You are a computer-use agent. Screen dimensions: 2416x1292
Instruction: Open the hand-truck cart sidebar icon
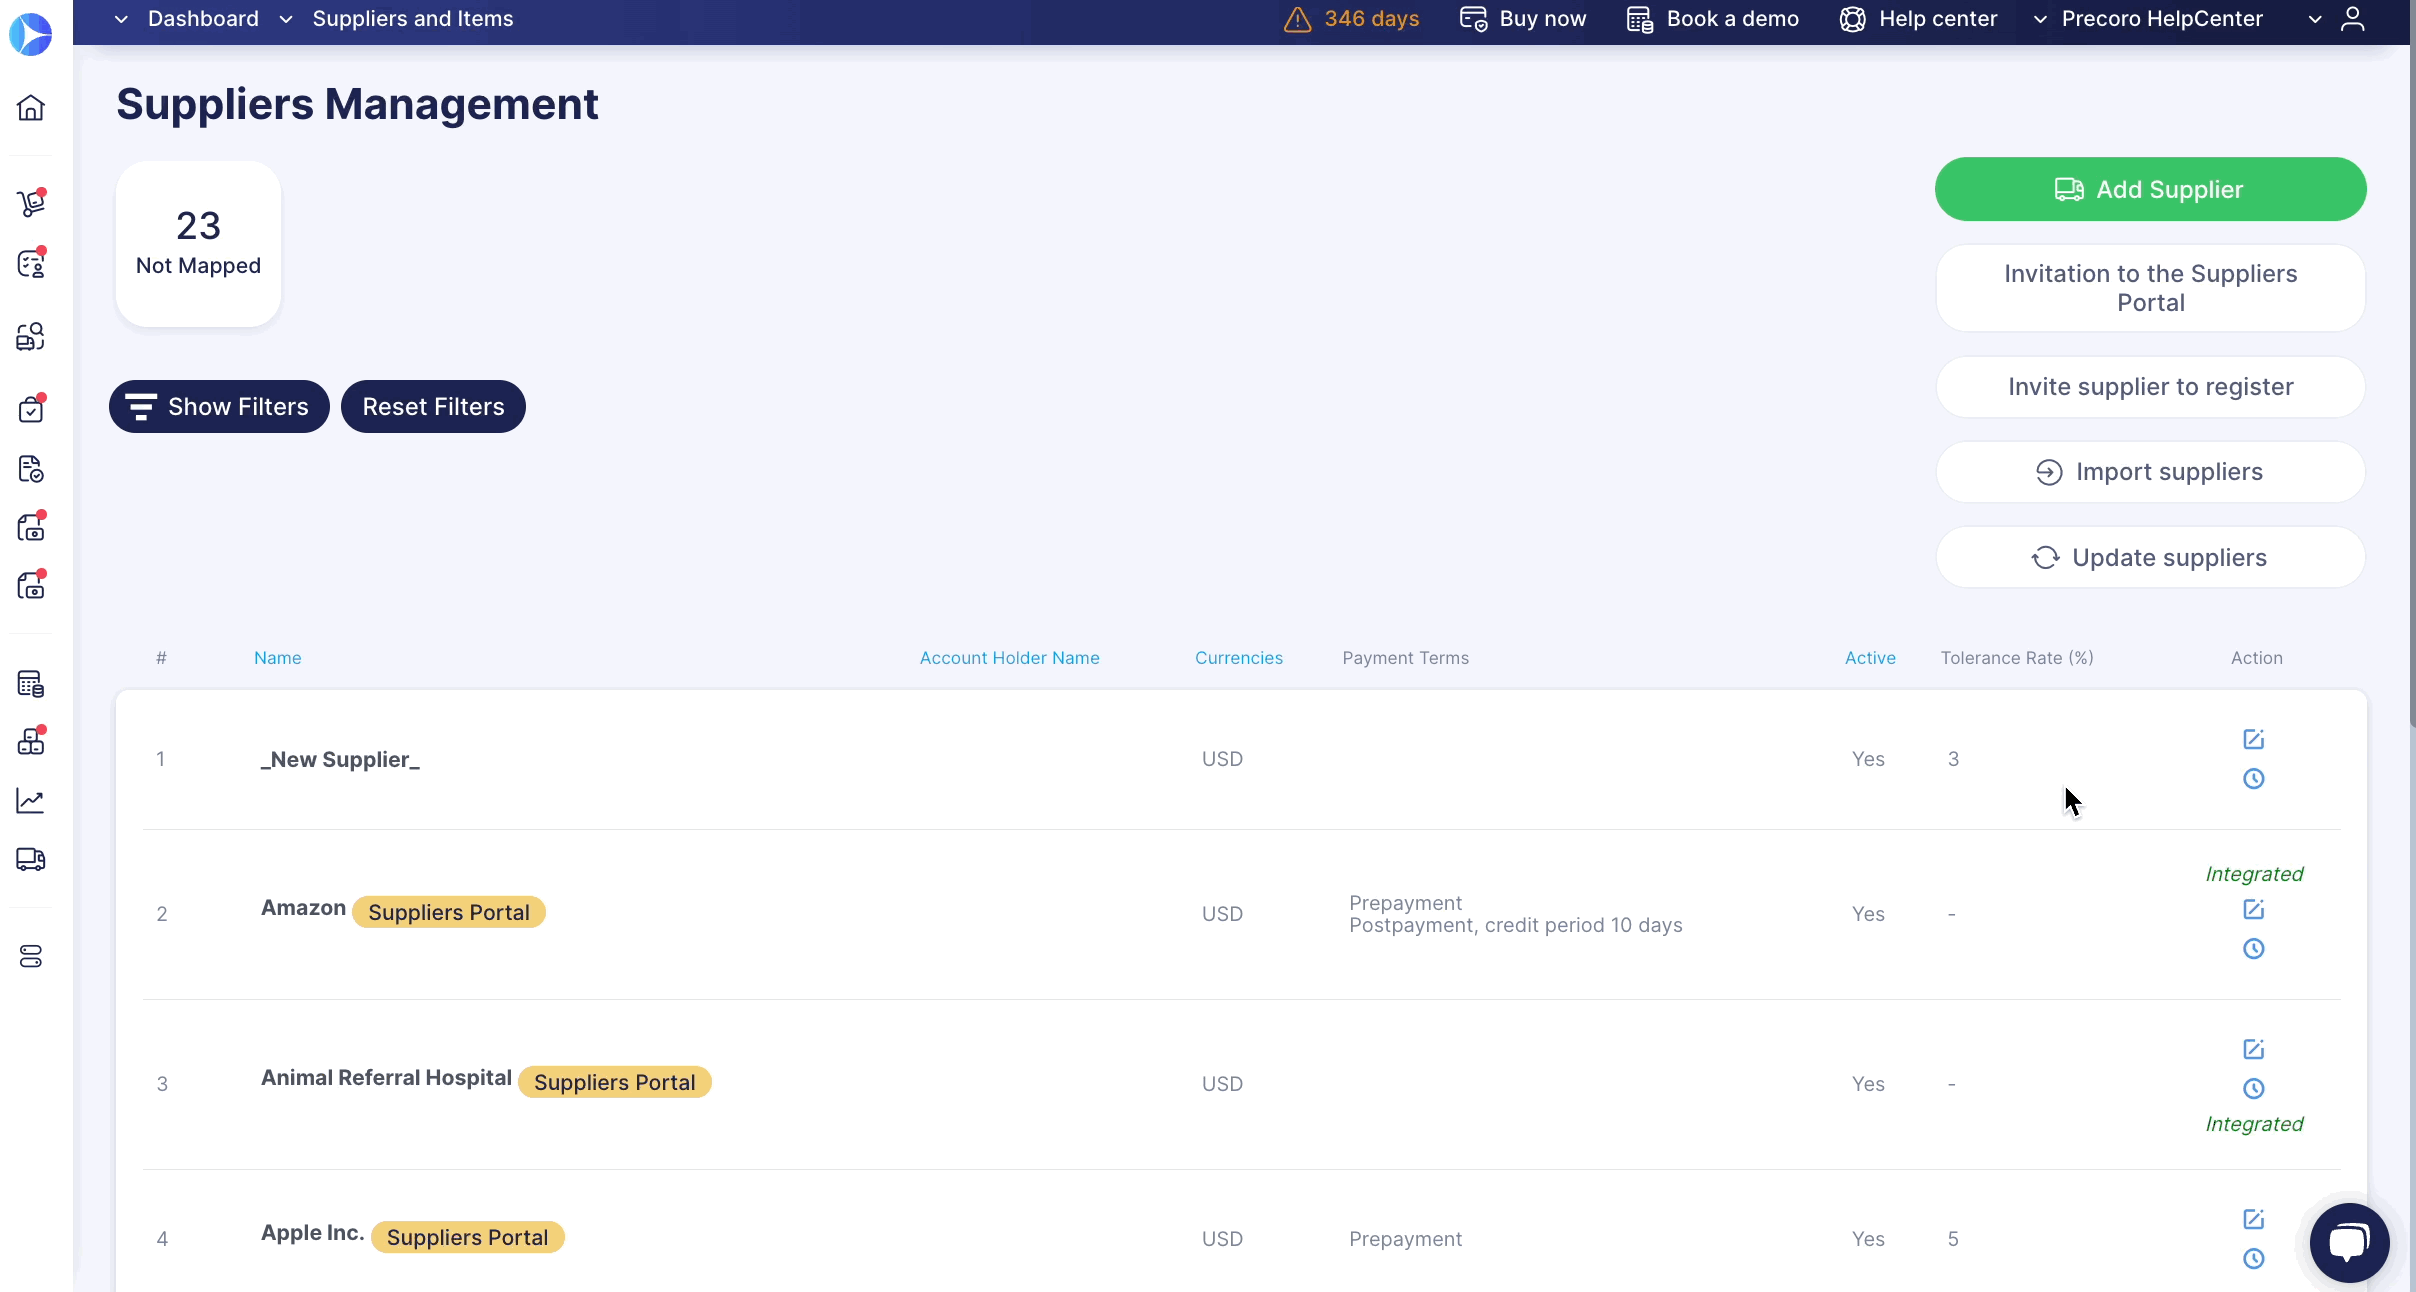pos(31,203)
